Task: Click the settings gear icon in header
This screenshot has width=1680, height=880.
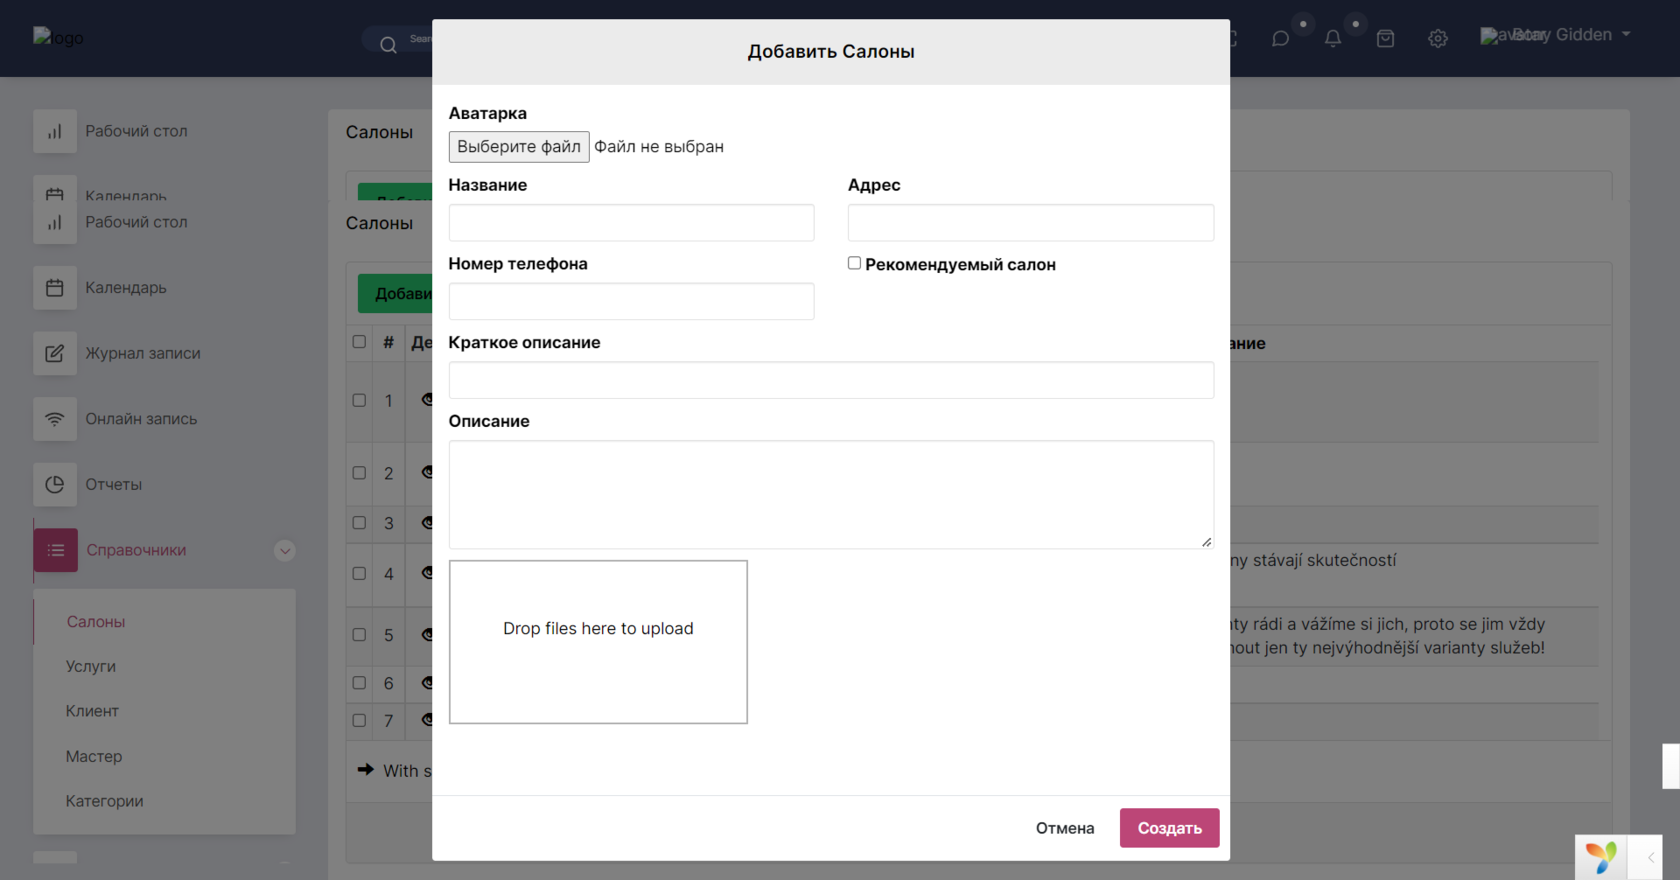Action: coord(1438,39)
